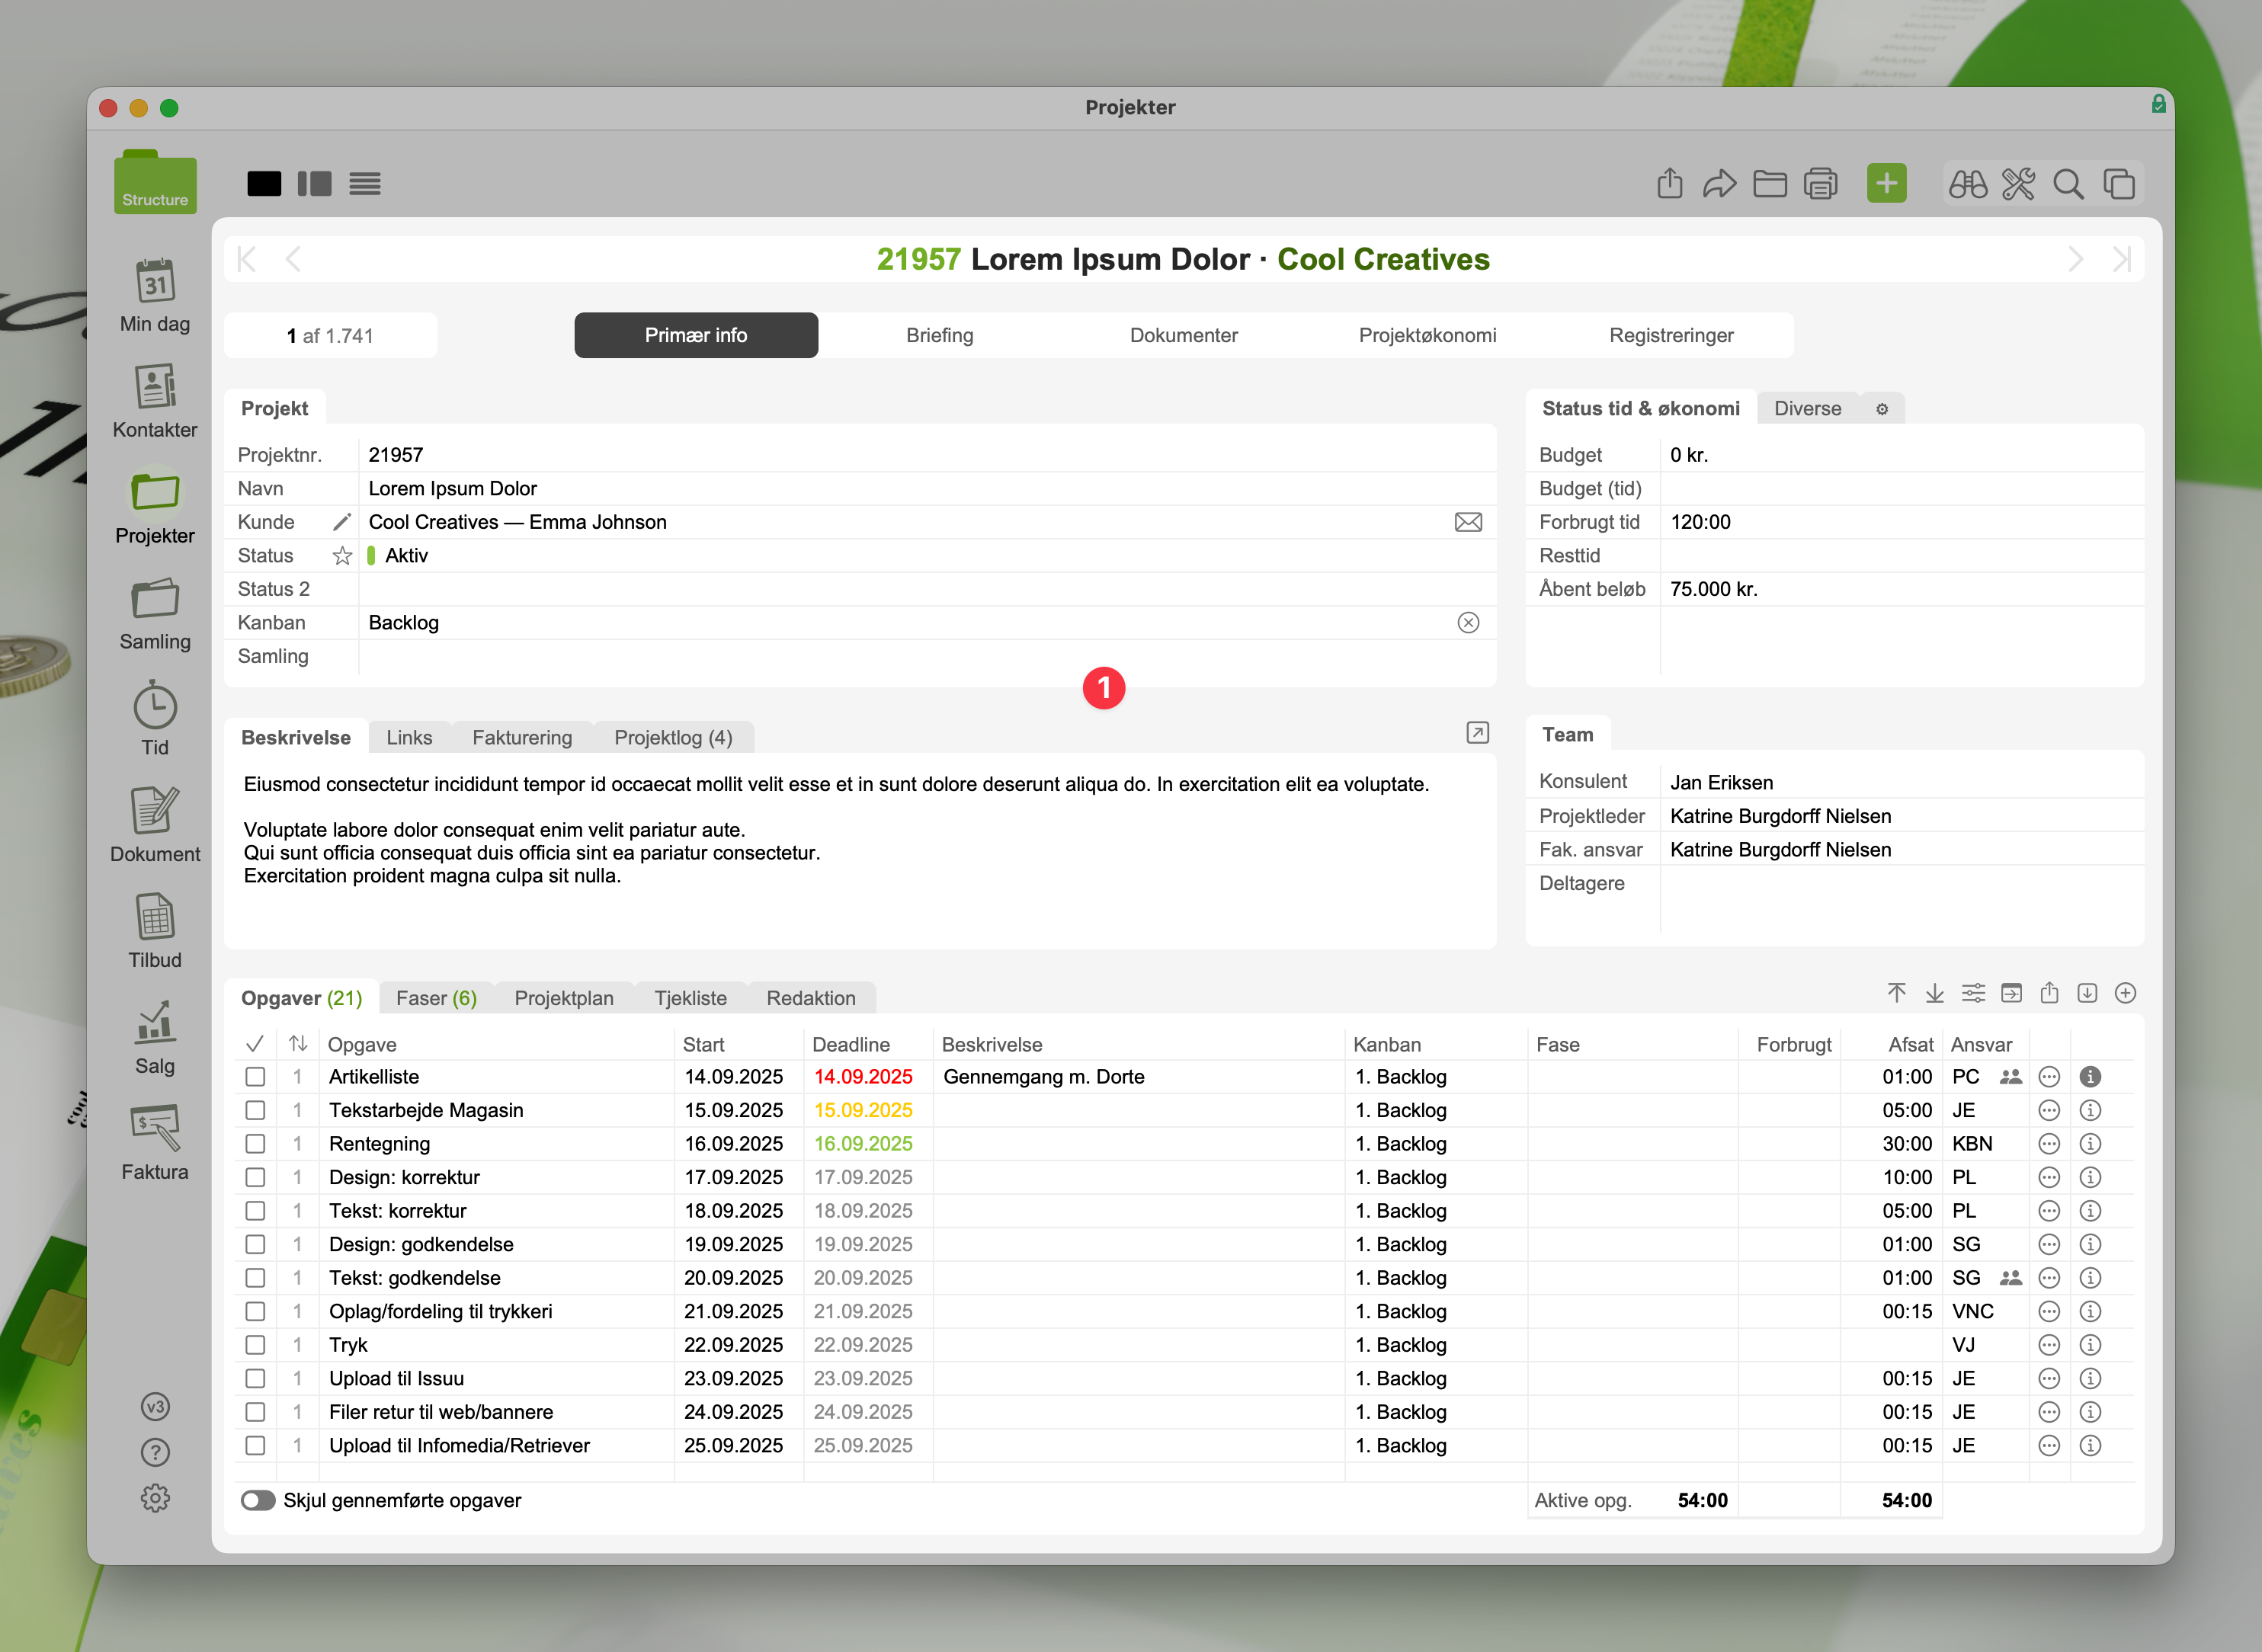The height and width of the screenshot is (1652, 2262).
Task: Click the print icon in toolbar
Action: point(1820,184)
